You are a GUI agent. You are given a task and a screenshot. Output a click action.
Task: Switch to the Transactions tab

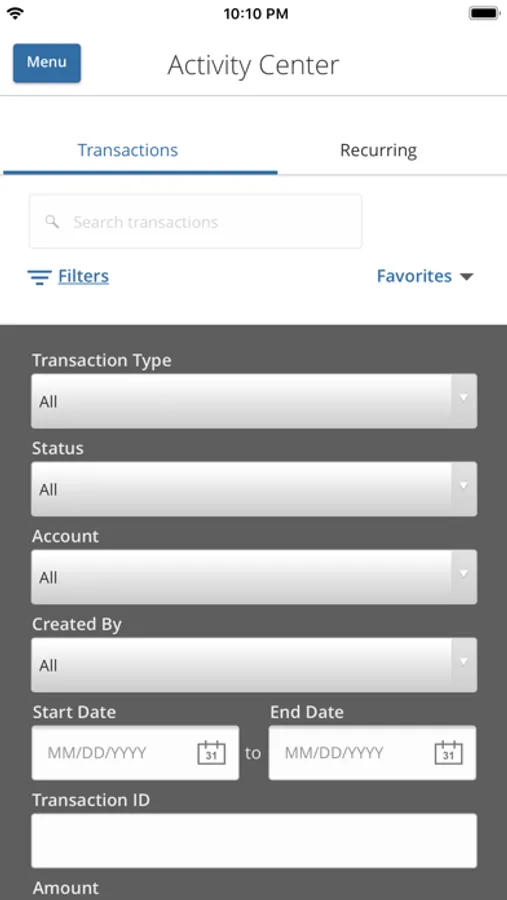[128, 150]
